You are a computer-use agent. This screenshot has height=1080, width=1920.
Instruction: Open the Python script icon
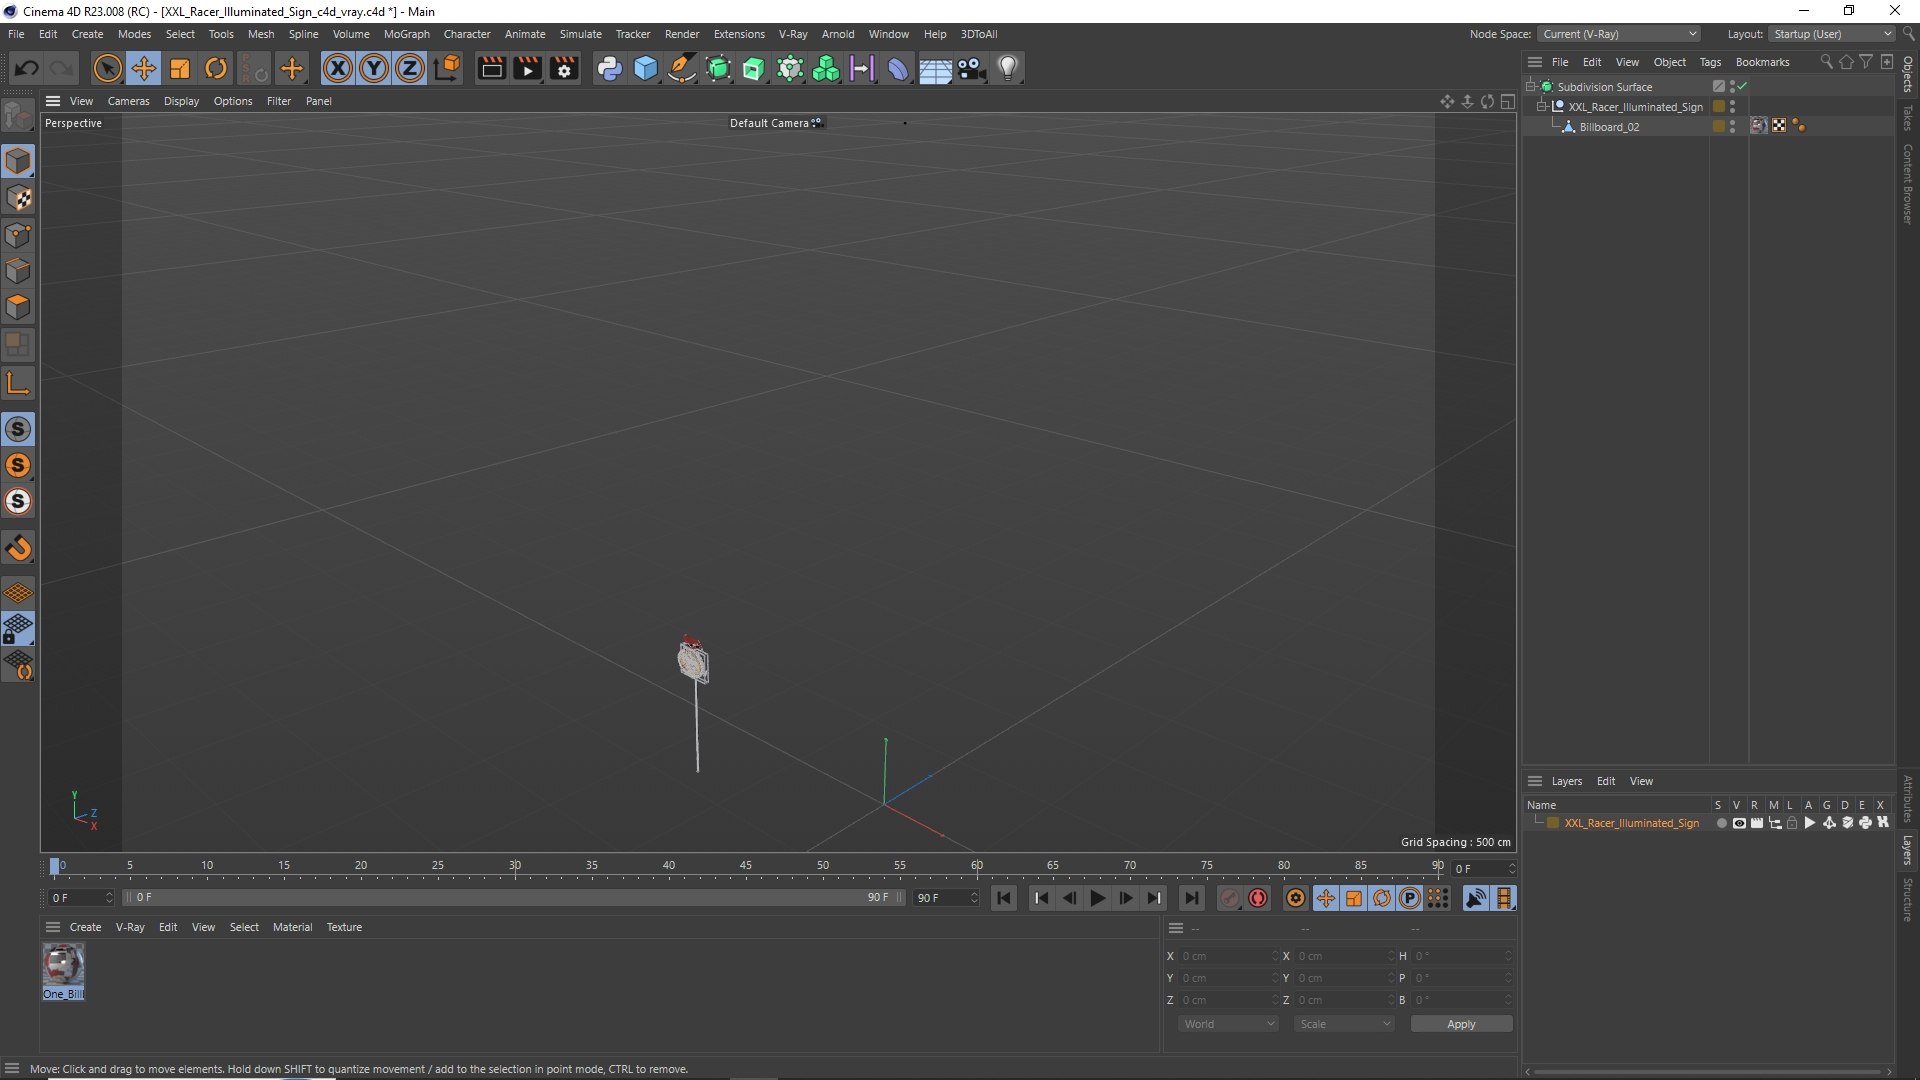click(609, 68)
